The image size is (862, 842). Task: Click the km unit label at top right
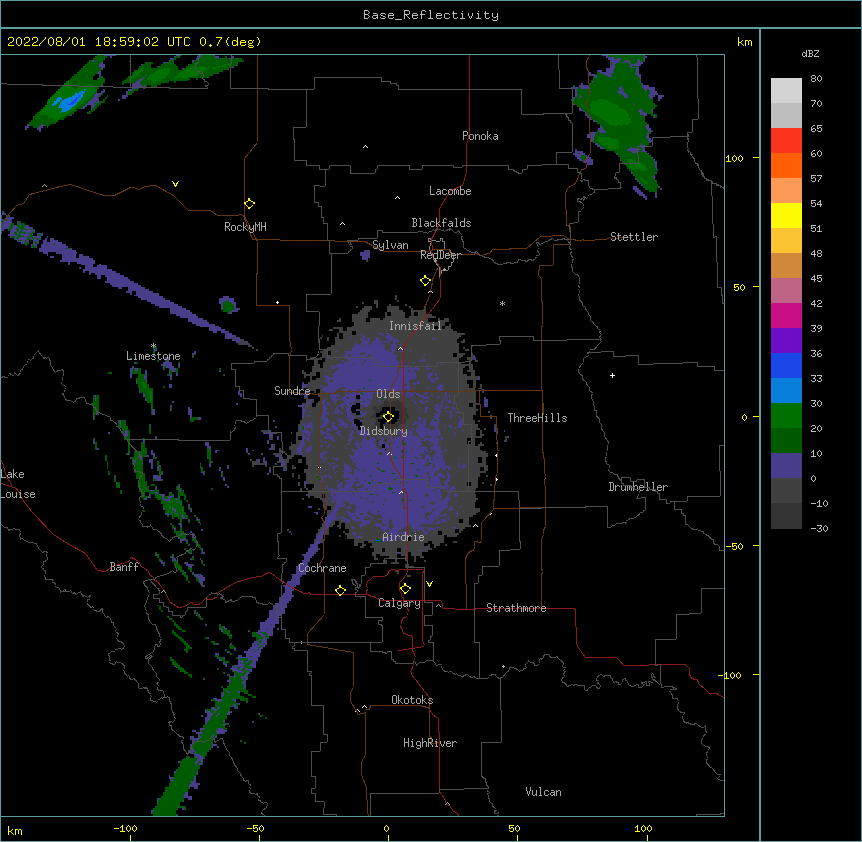744,42
